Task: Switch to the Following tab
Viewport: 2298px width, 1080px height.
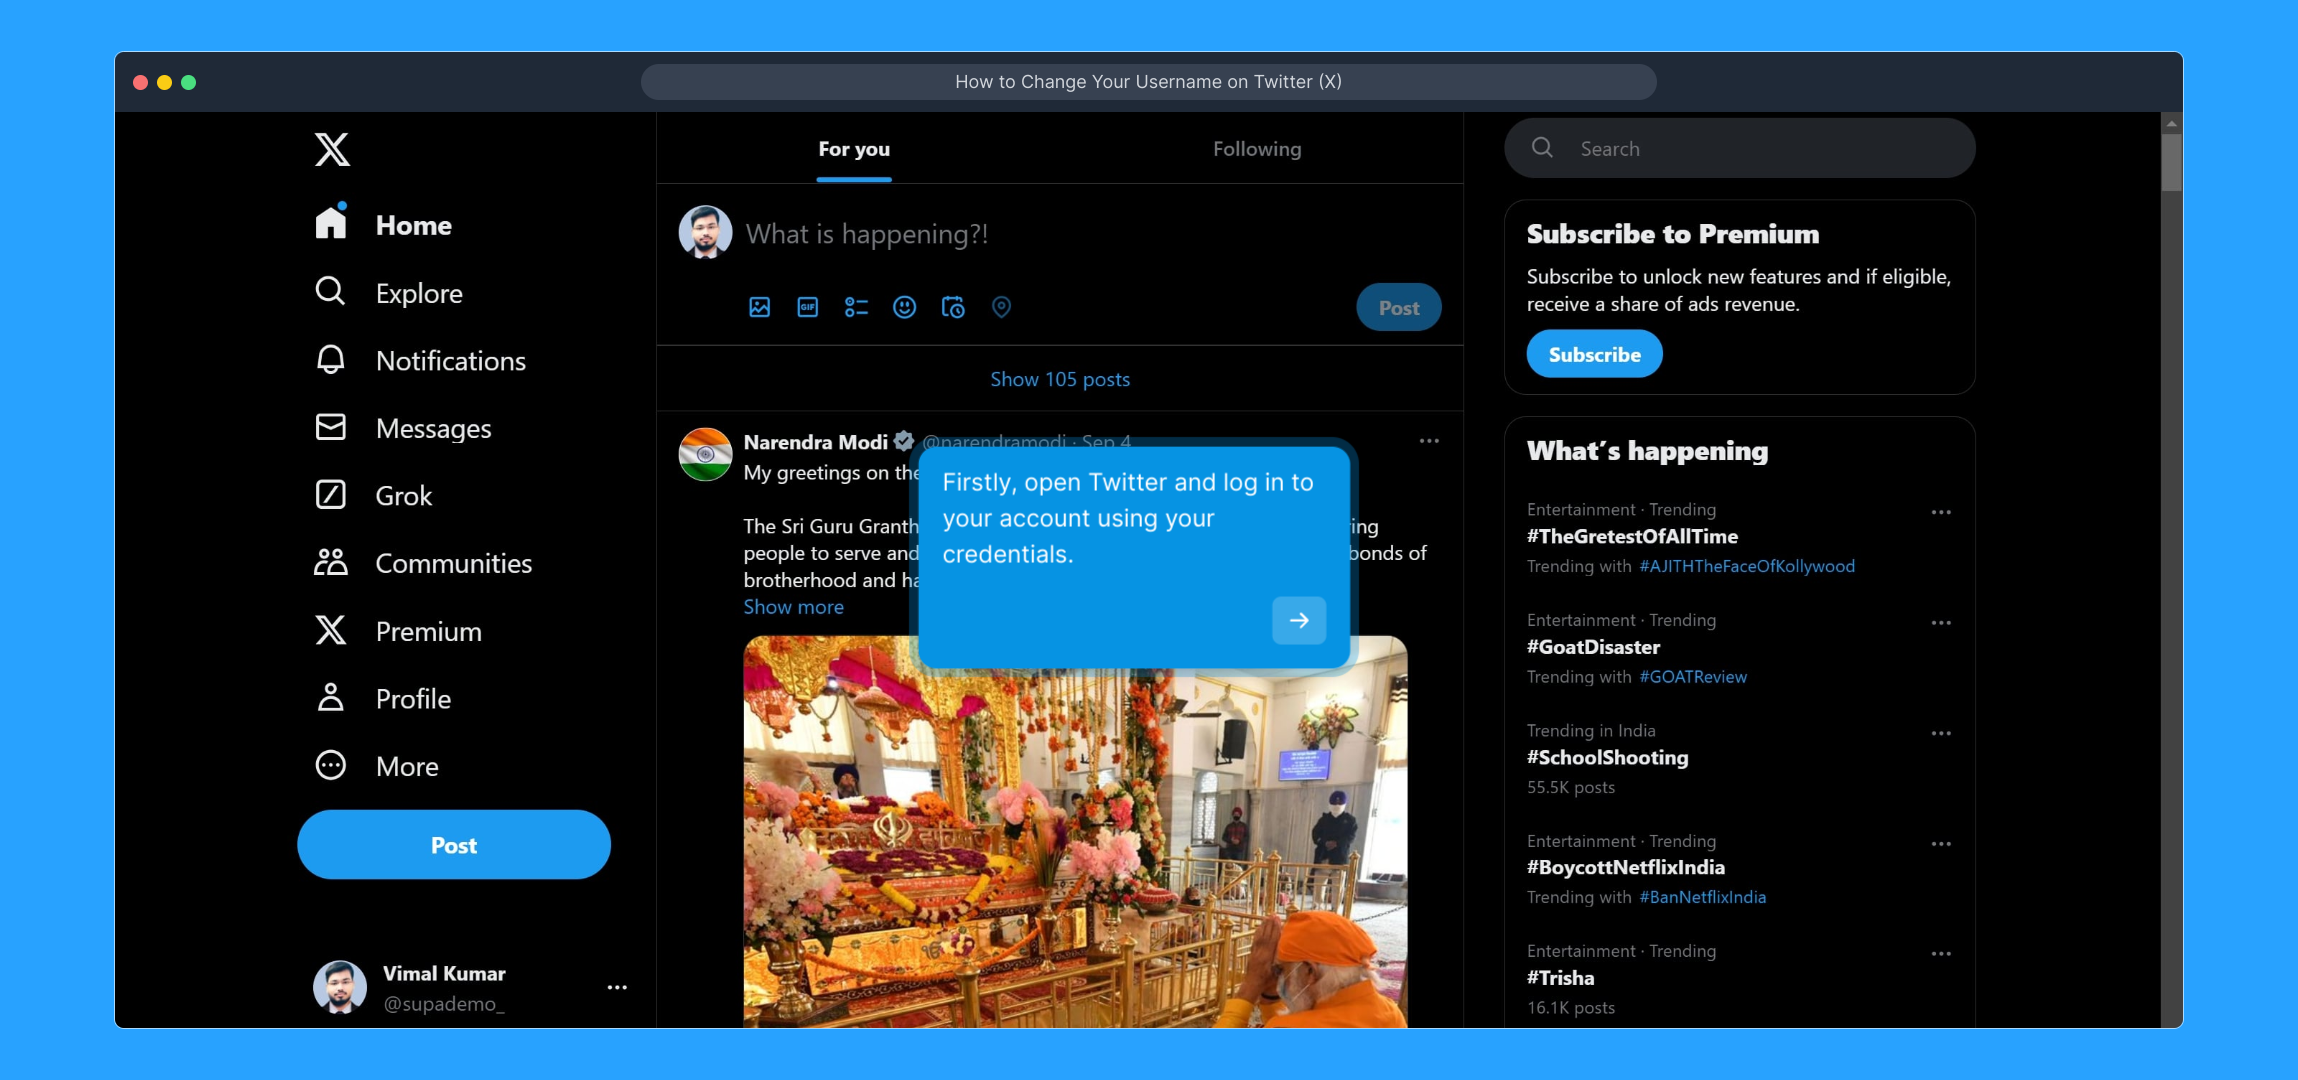Action: (1256, 149)
